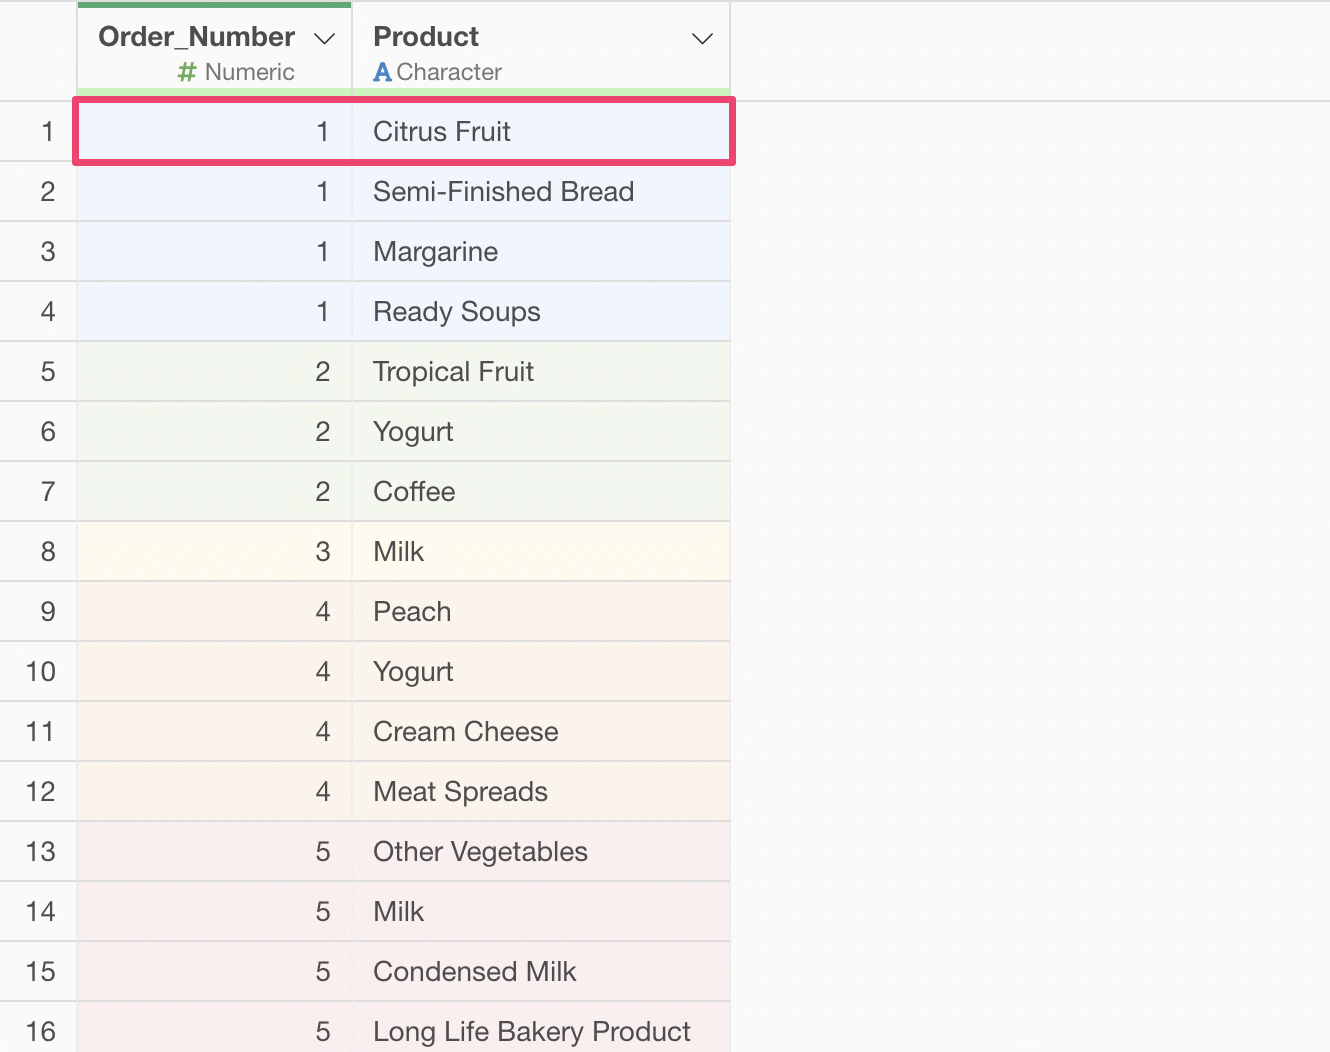This screenshot has width=1330, height=1052.
Task: Click the Tropical Fruit cell
Action: [x=453, y=372]
